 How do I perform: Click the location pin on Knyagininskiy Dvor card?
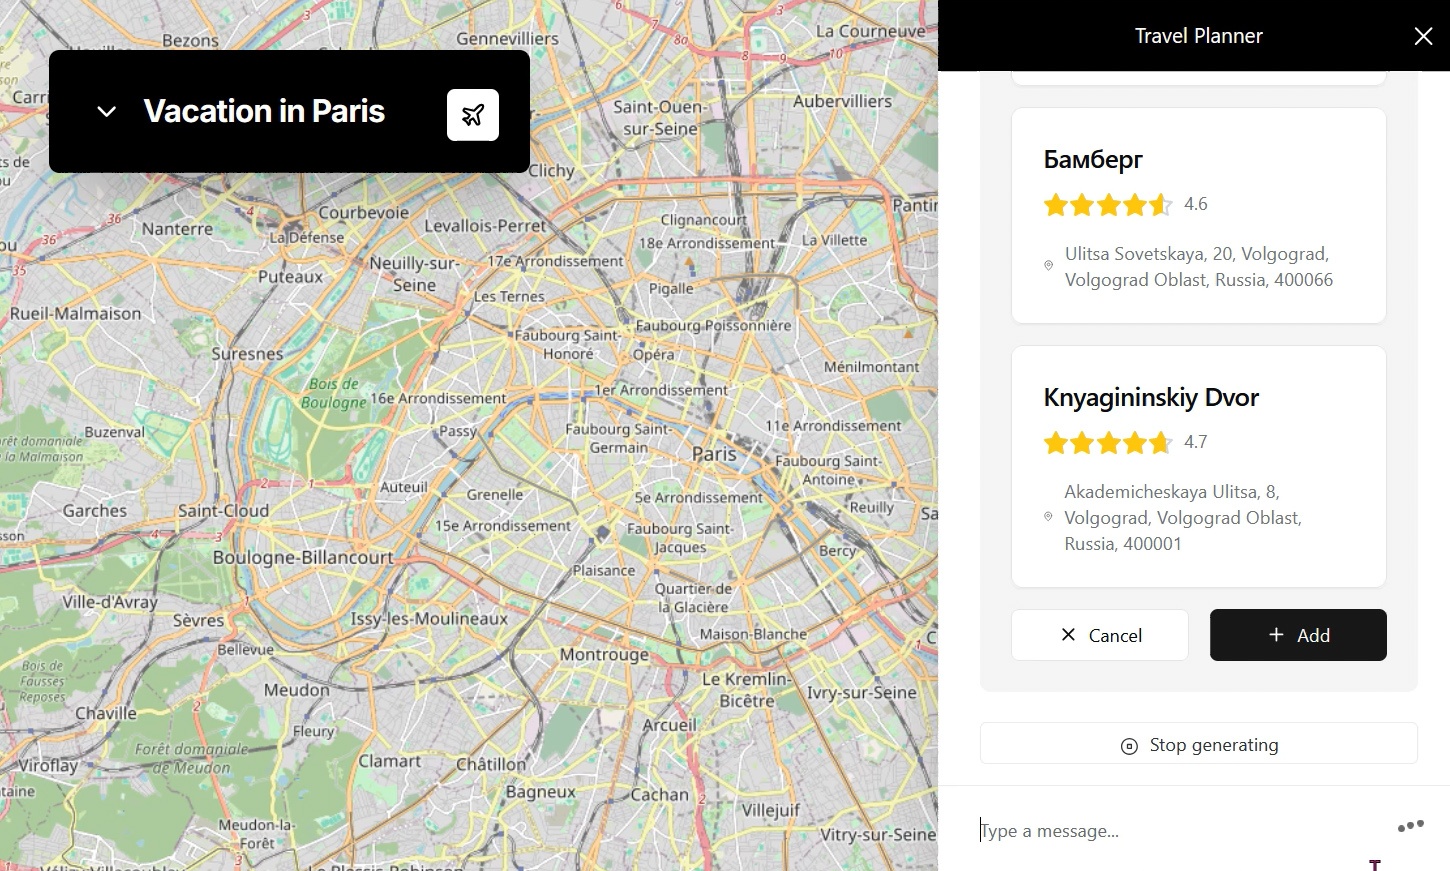point(1048,517)
